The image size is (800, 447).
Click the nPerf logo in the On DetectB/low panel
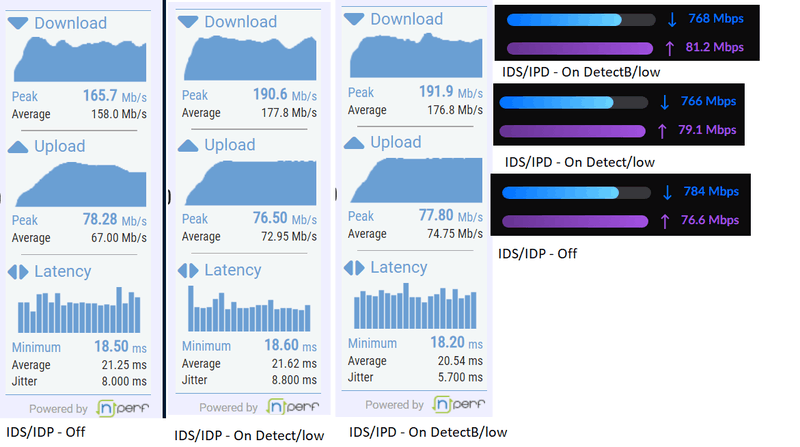459,404
